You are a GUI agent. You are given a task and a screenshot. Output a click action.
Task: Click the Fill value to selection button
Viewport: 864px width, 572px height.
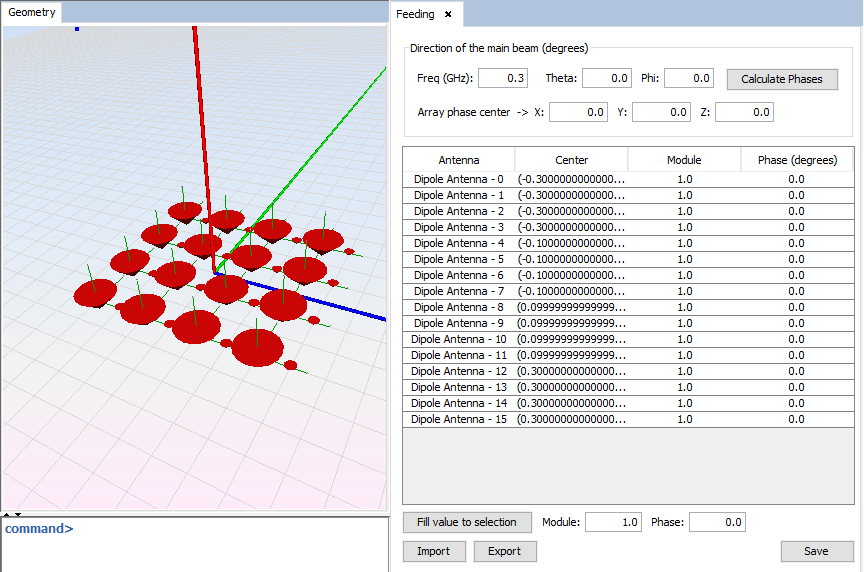[x=467, y=522]
